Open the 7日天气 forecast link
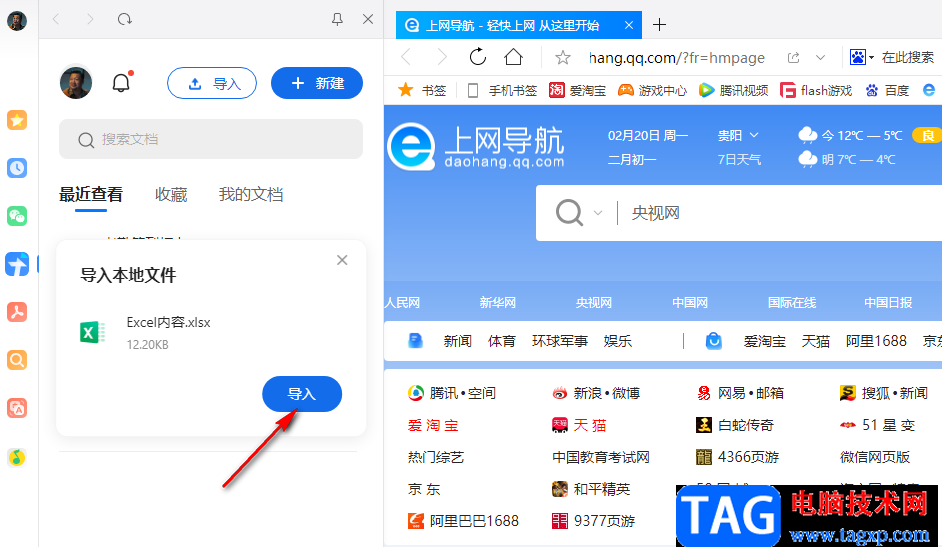The height and width of the screenshot is (547, 942). click(739, 160)
